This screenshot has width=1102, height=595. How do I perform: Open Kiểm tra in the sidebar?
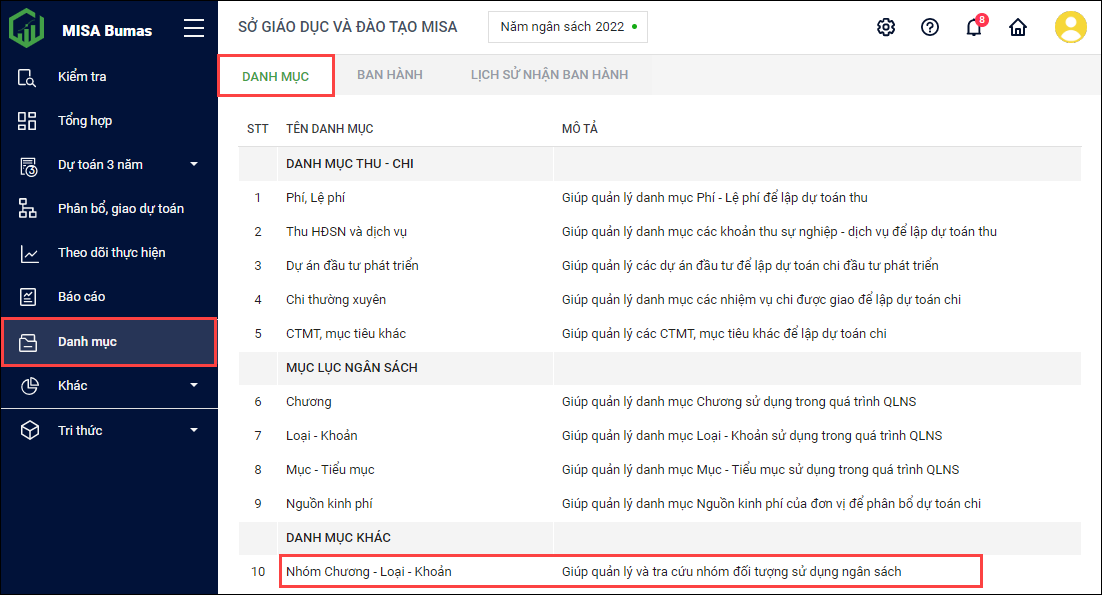pos(82,77)
